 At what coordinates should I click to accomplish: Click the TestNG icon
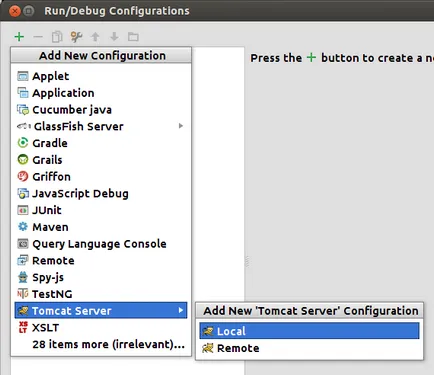[23, 294]
